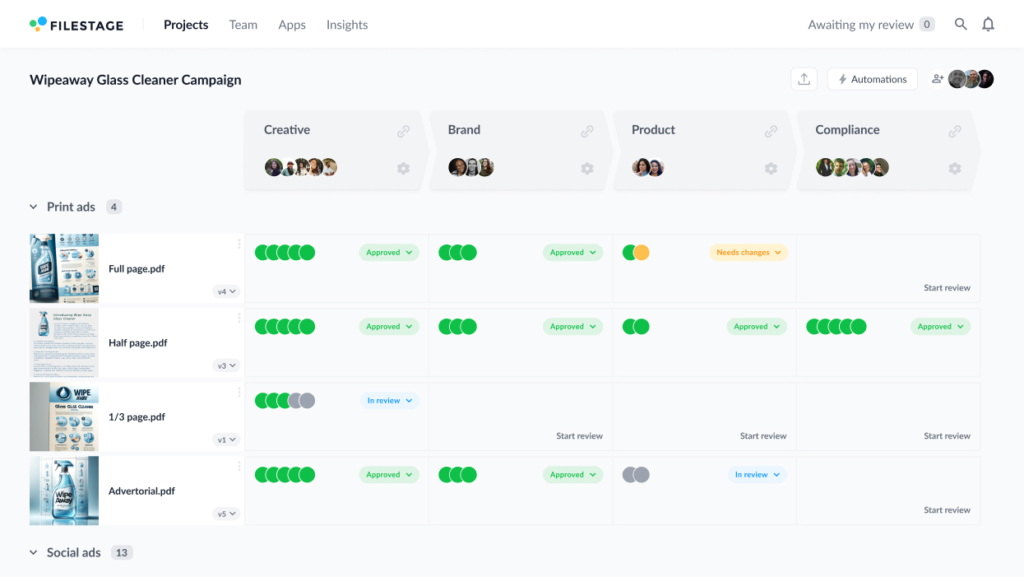The width and height of the screenshot is (1024, 577).
Task: Copy the Creative step review link
Action: [404, 131]
